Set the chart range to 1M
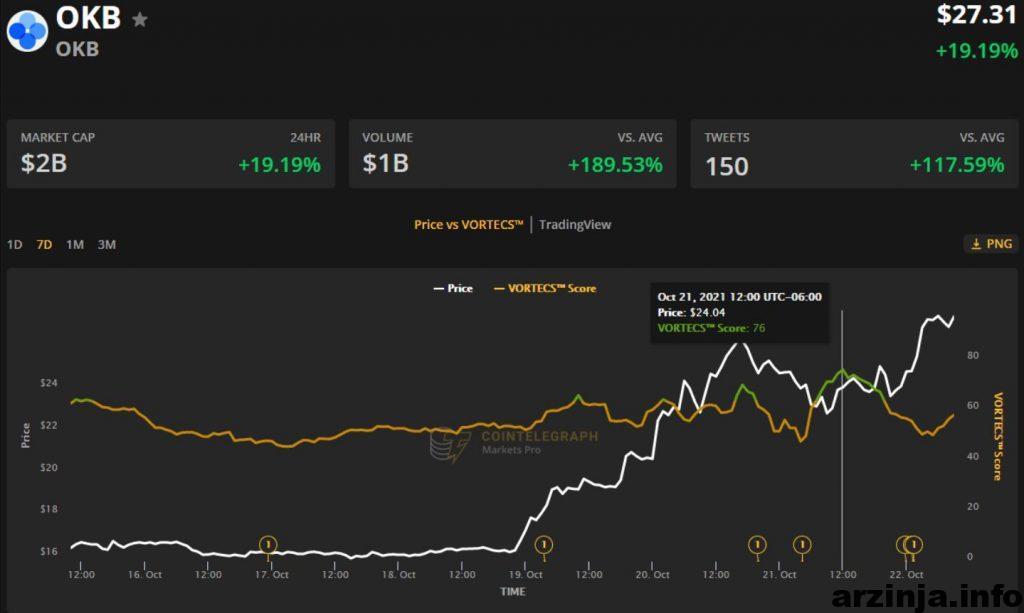This screenshot has width=1024, height=613. (75, 245)
